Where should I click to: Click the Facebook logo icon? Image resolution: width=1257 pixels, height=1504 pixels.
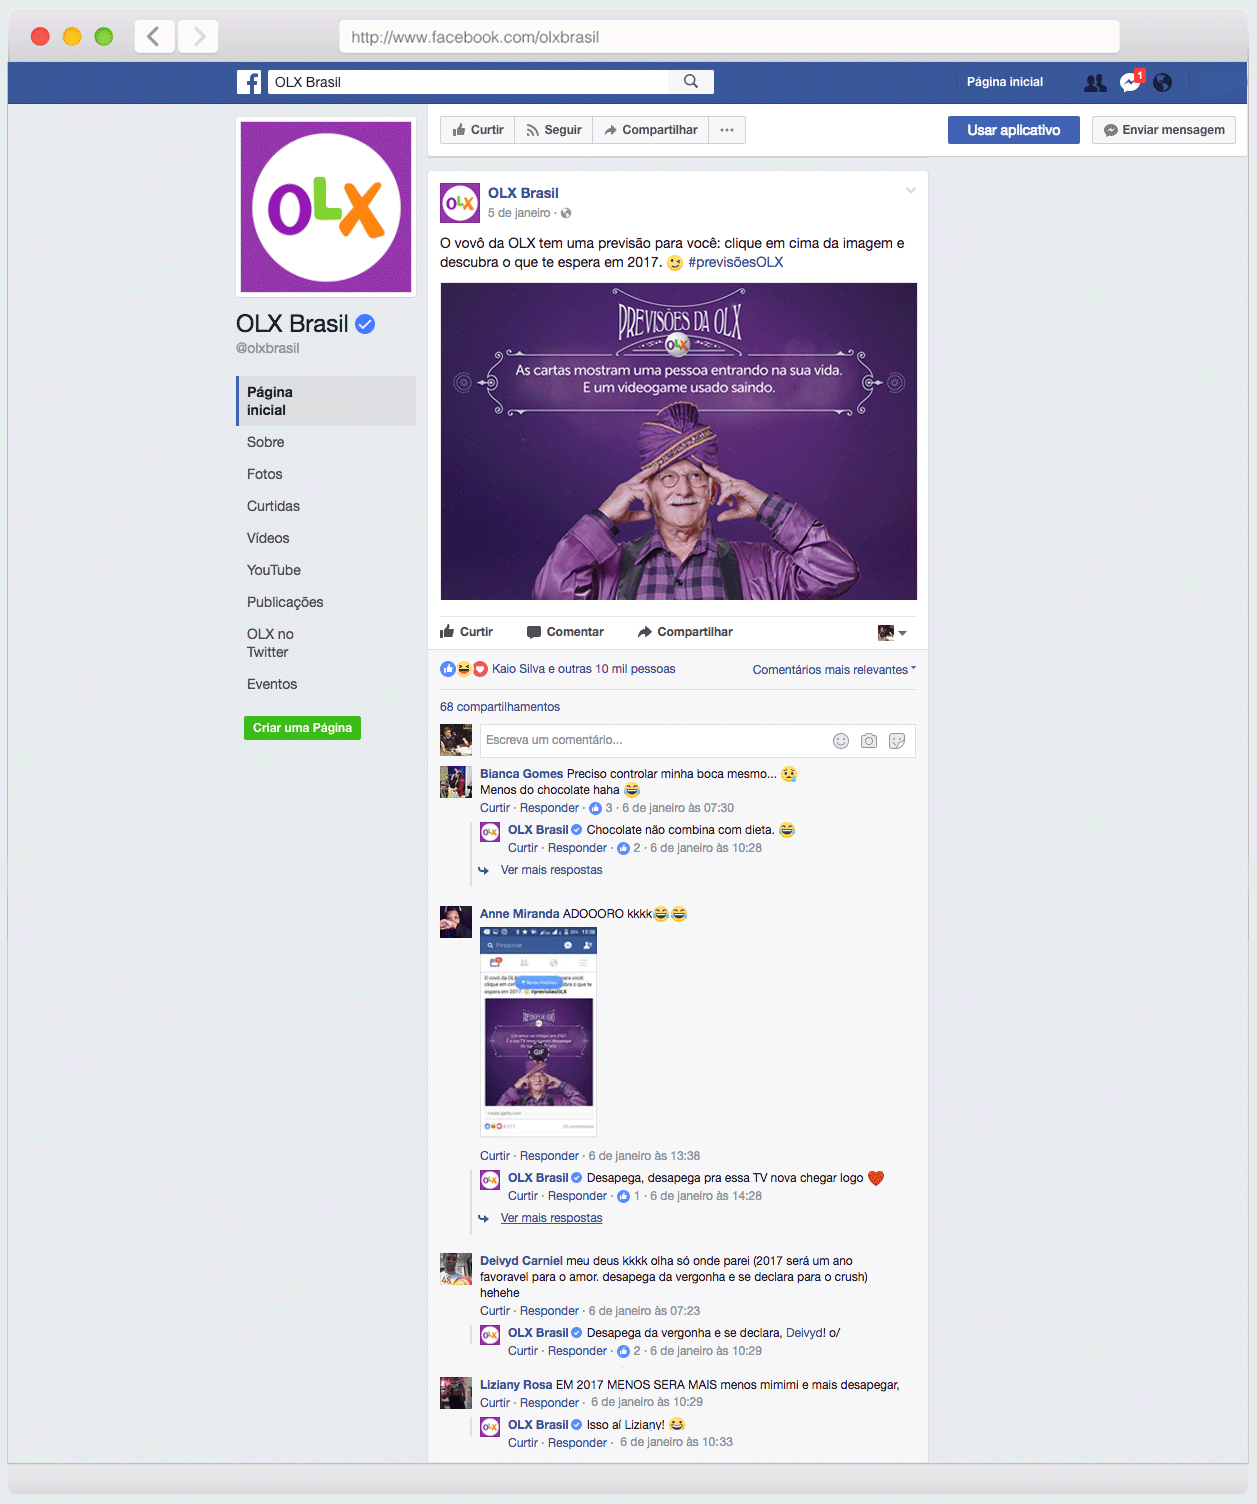[x=249, y=82]
